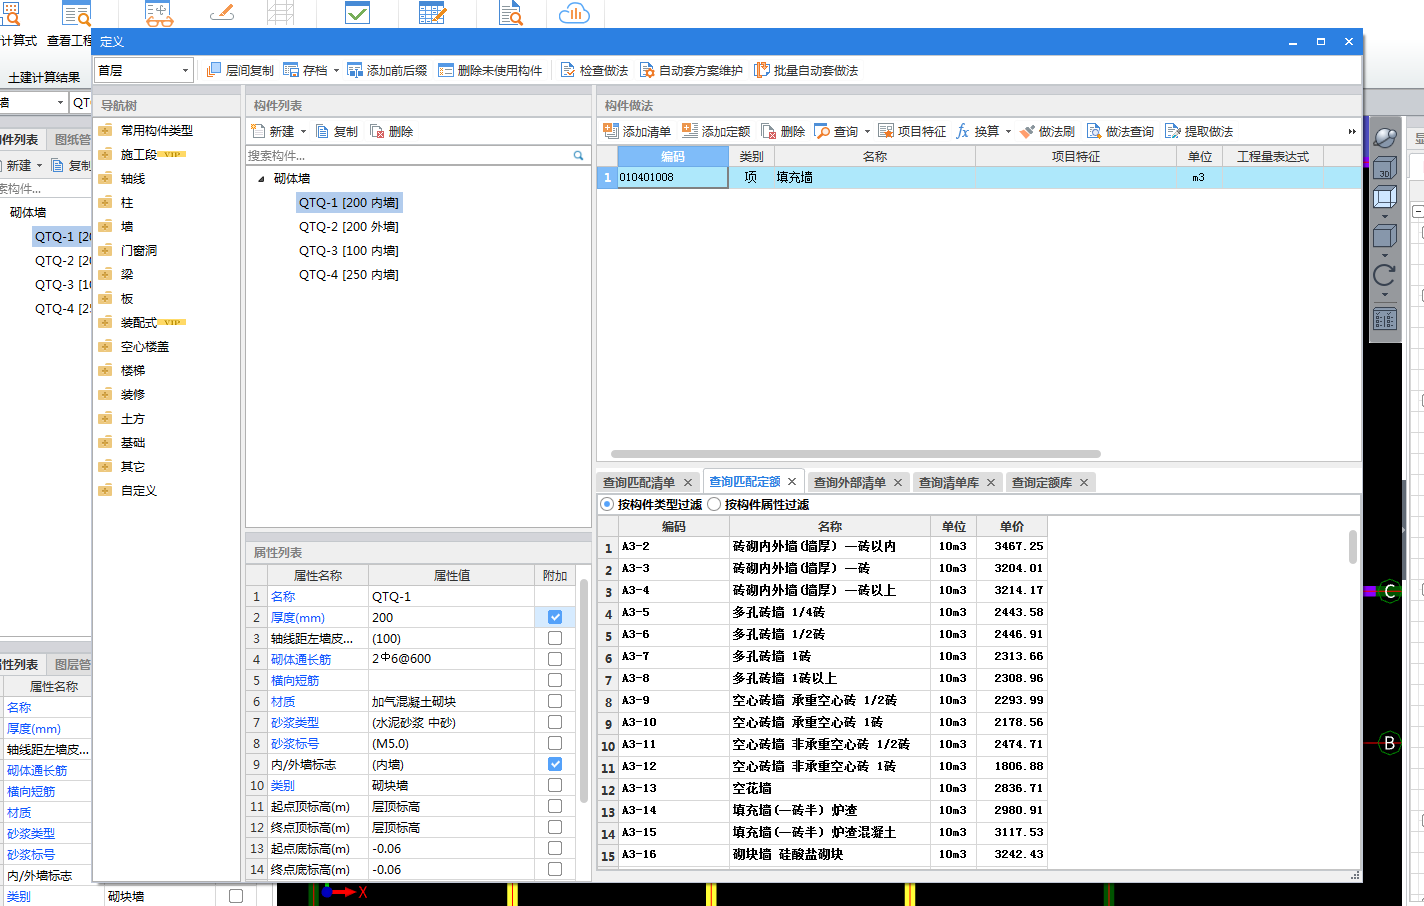Click the quota list vertical scrollbar
Screen dimensions: 1424x906
(1352, 547)
